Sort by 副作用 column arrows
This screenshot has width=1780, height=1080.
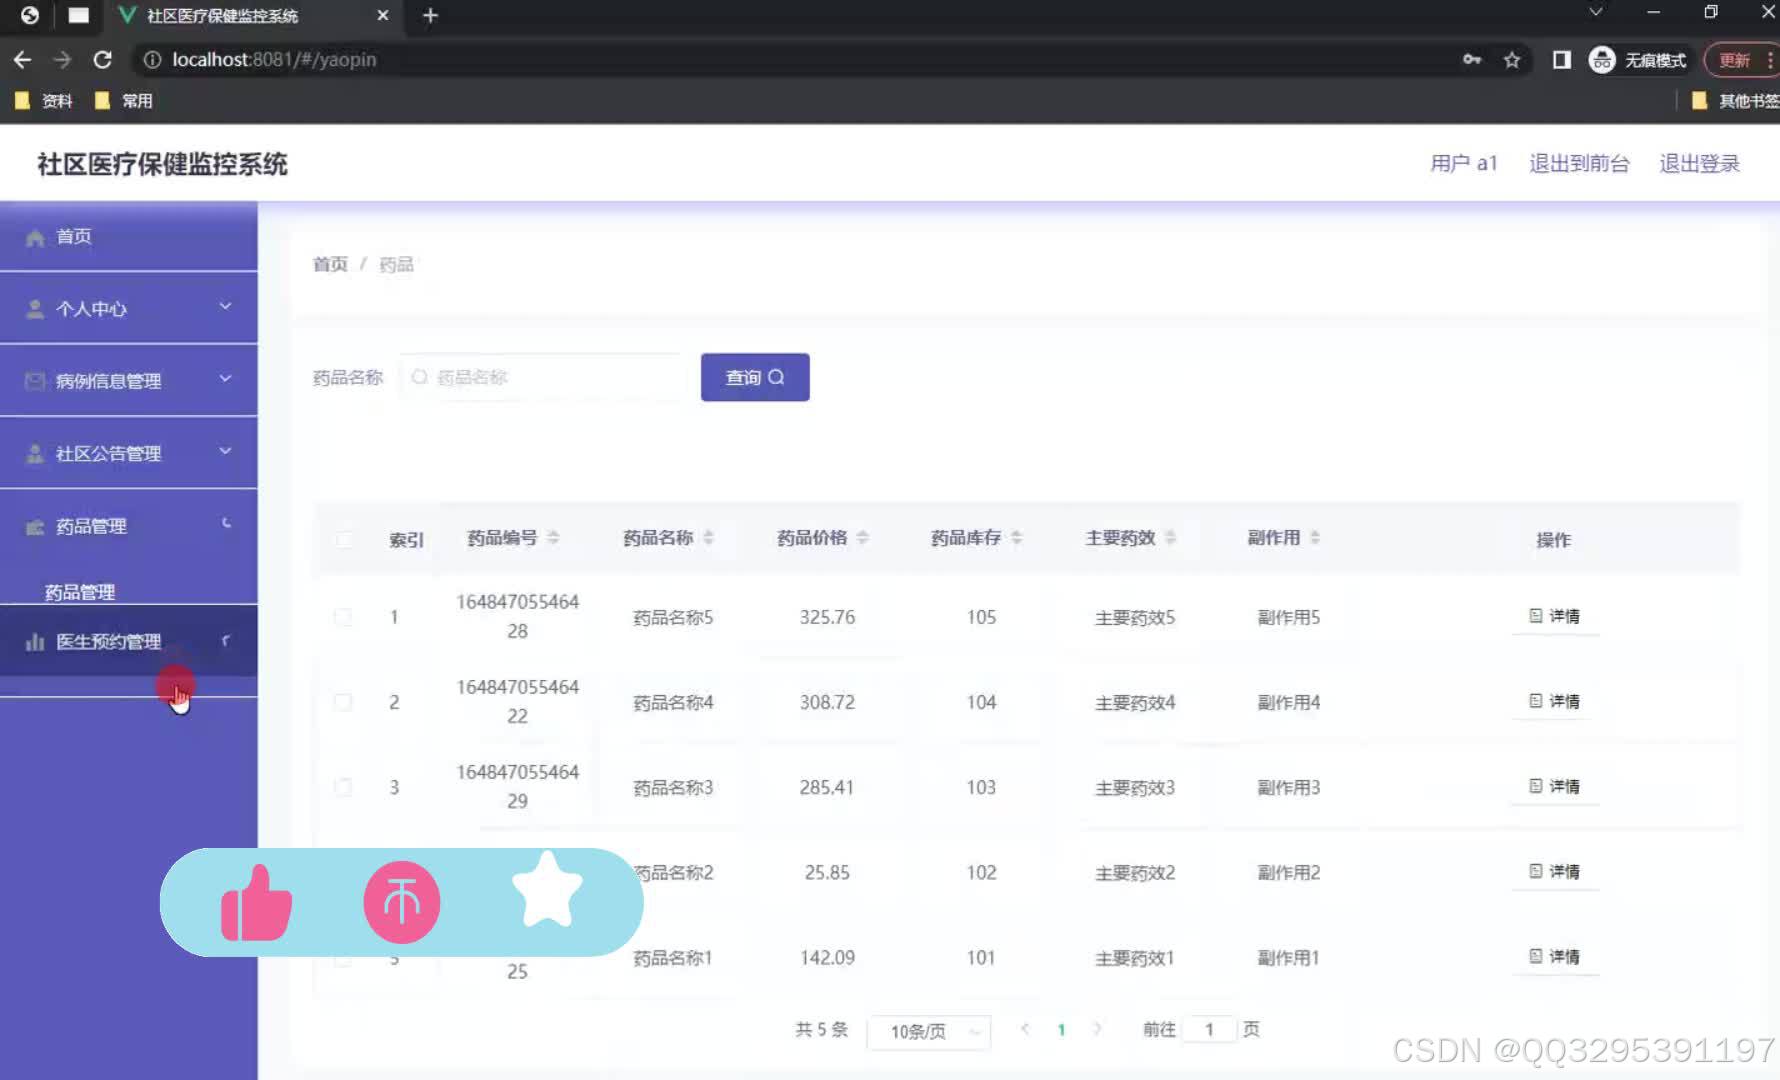tap(1315, 538)
